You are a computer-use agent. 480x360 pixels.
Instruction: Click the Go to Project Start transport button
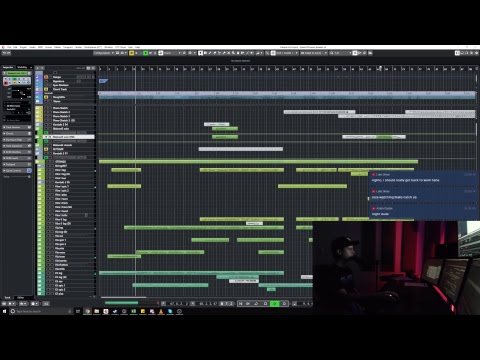tap(240, 304)
